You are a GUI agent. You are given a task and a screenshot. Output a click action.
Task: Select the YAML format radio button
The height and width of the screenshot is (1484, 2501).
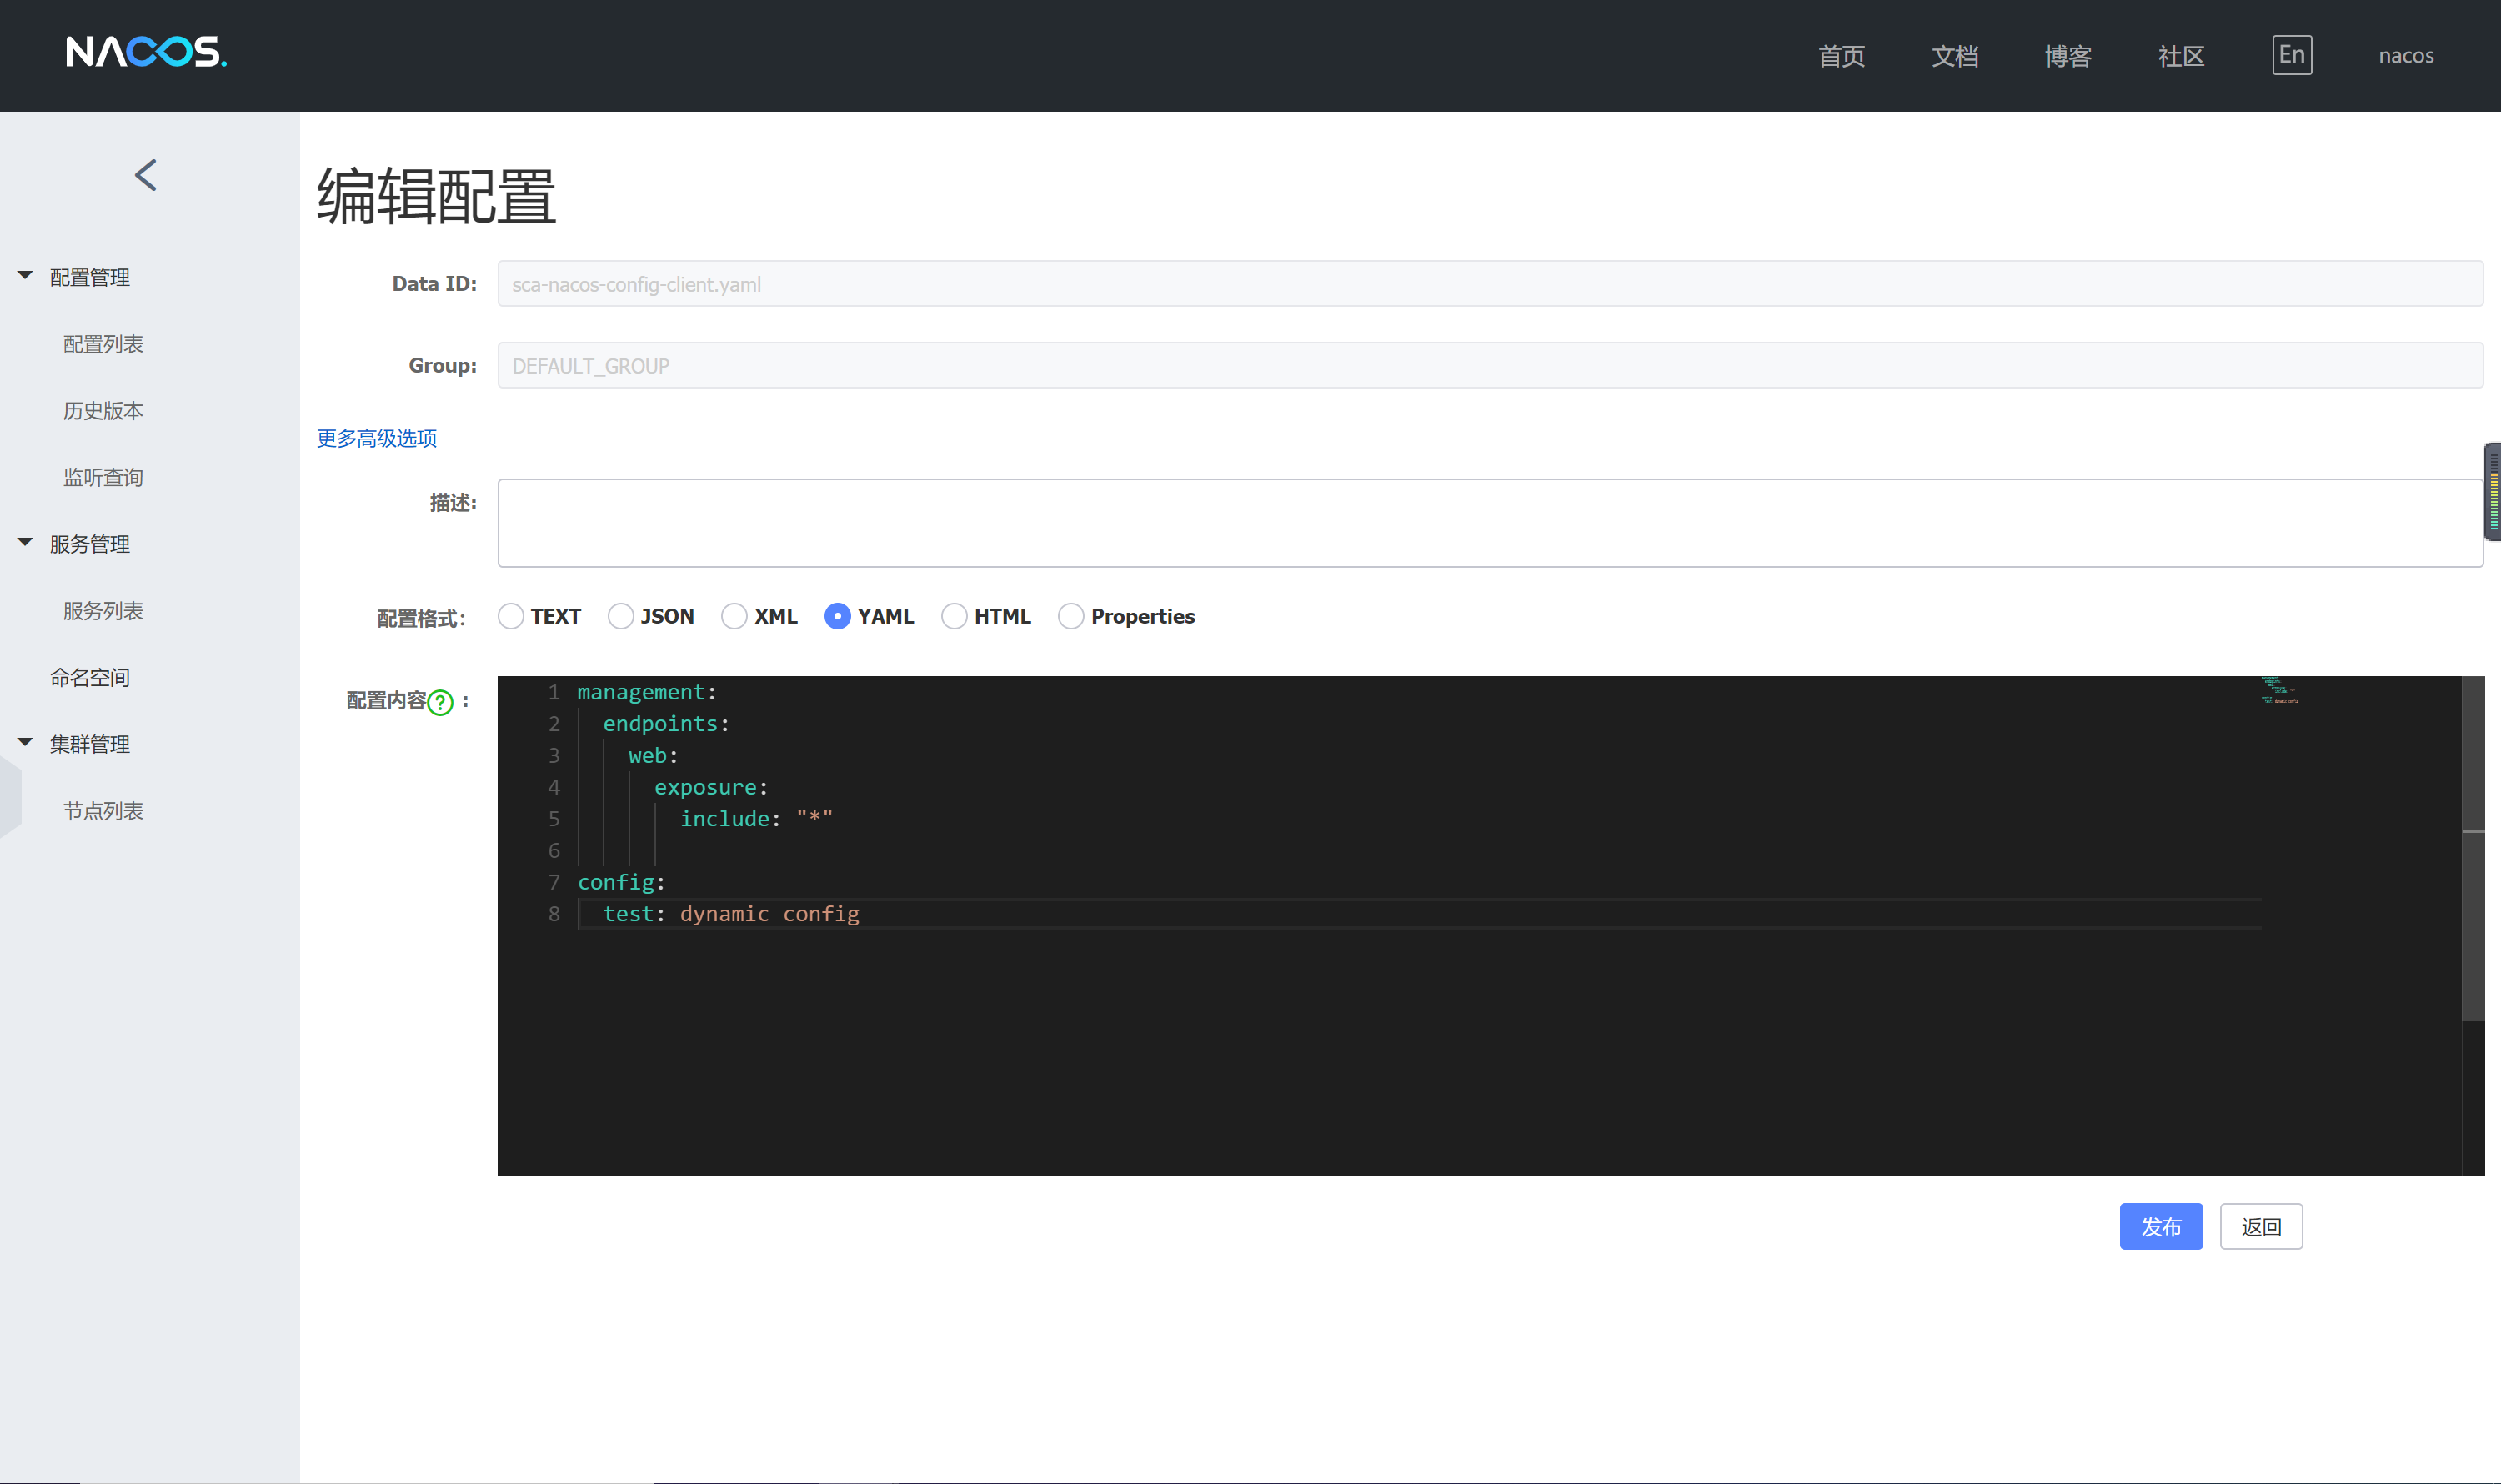[x=837, y=616]
